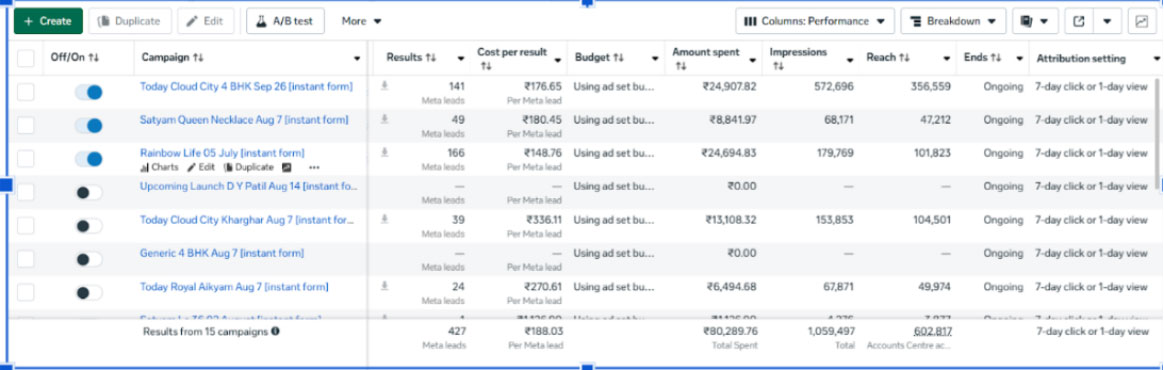
Task: Click the download icon in the 166 results row
Action: [x=385, y=152]
